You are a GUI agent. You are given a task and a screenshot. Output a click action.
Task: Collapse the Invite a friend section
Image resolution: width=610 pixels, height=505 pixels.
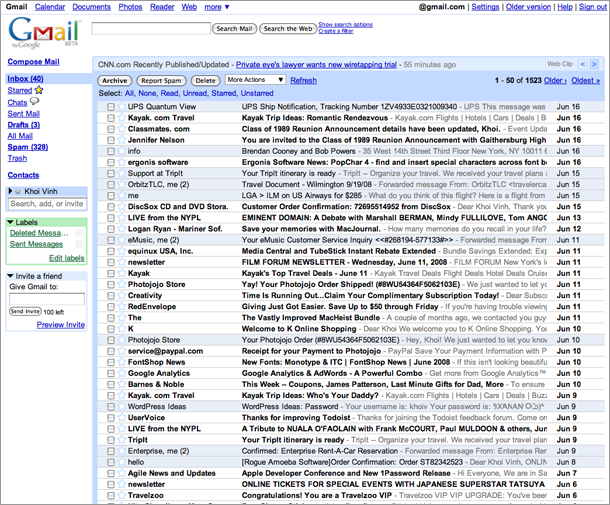(x=11, y=276)
